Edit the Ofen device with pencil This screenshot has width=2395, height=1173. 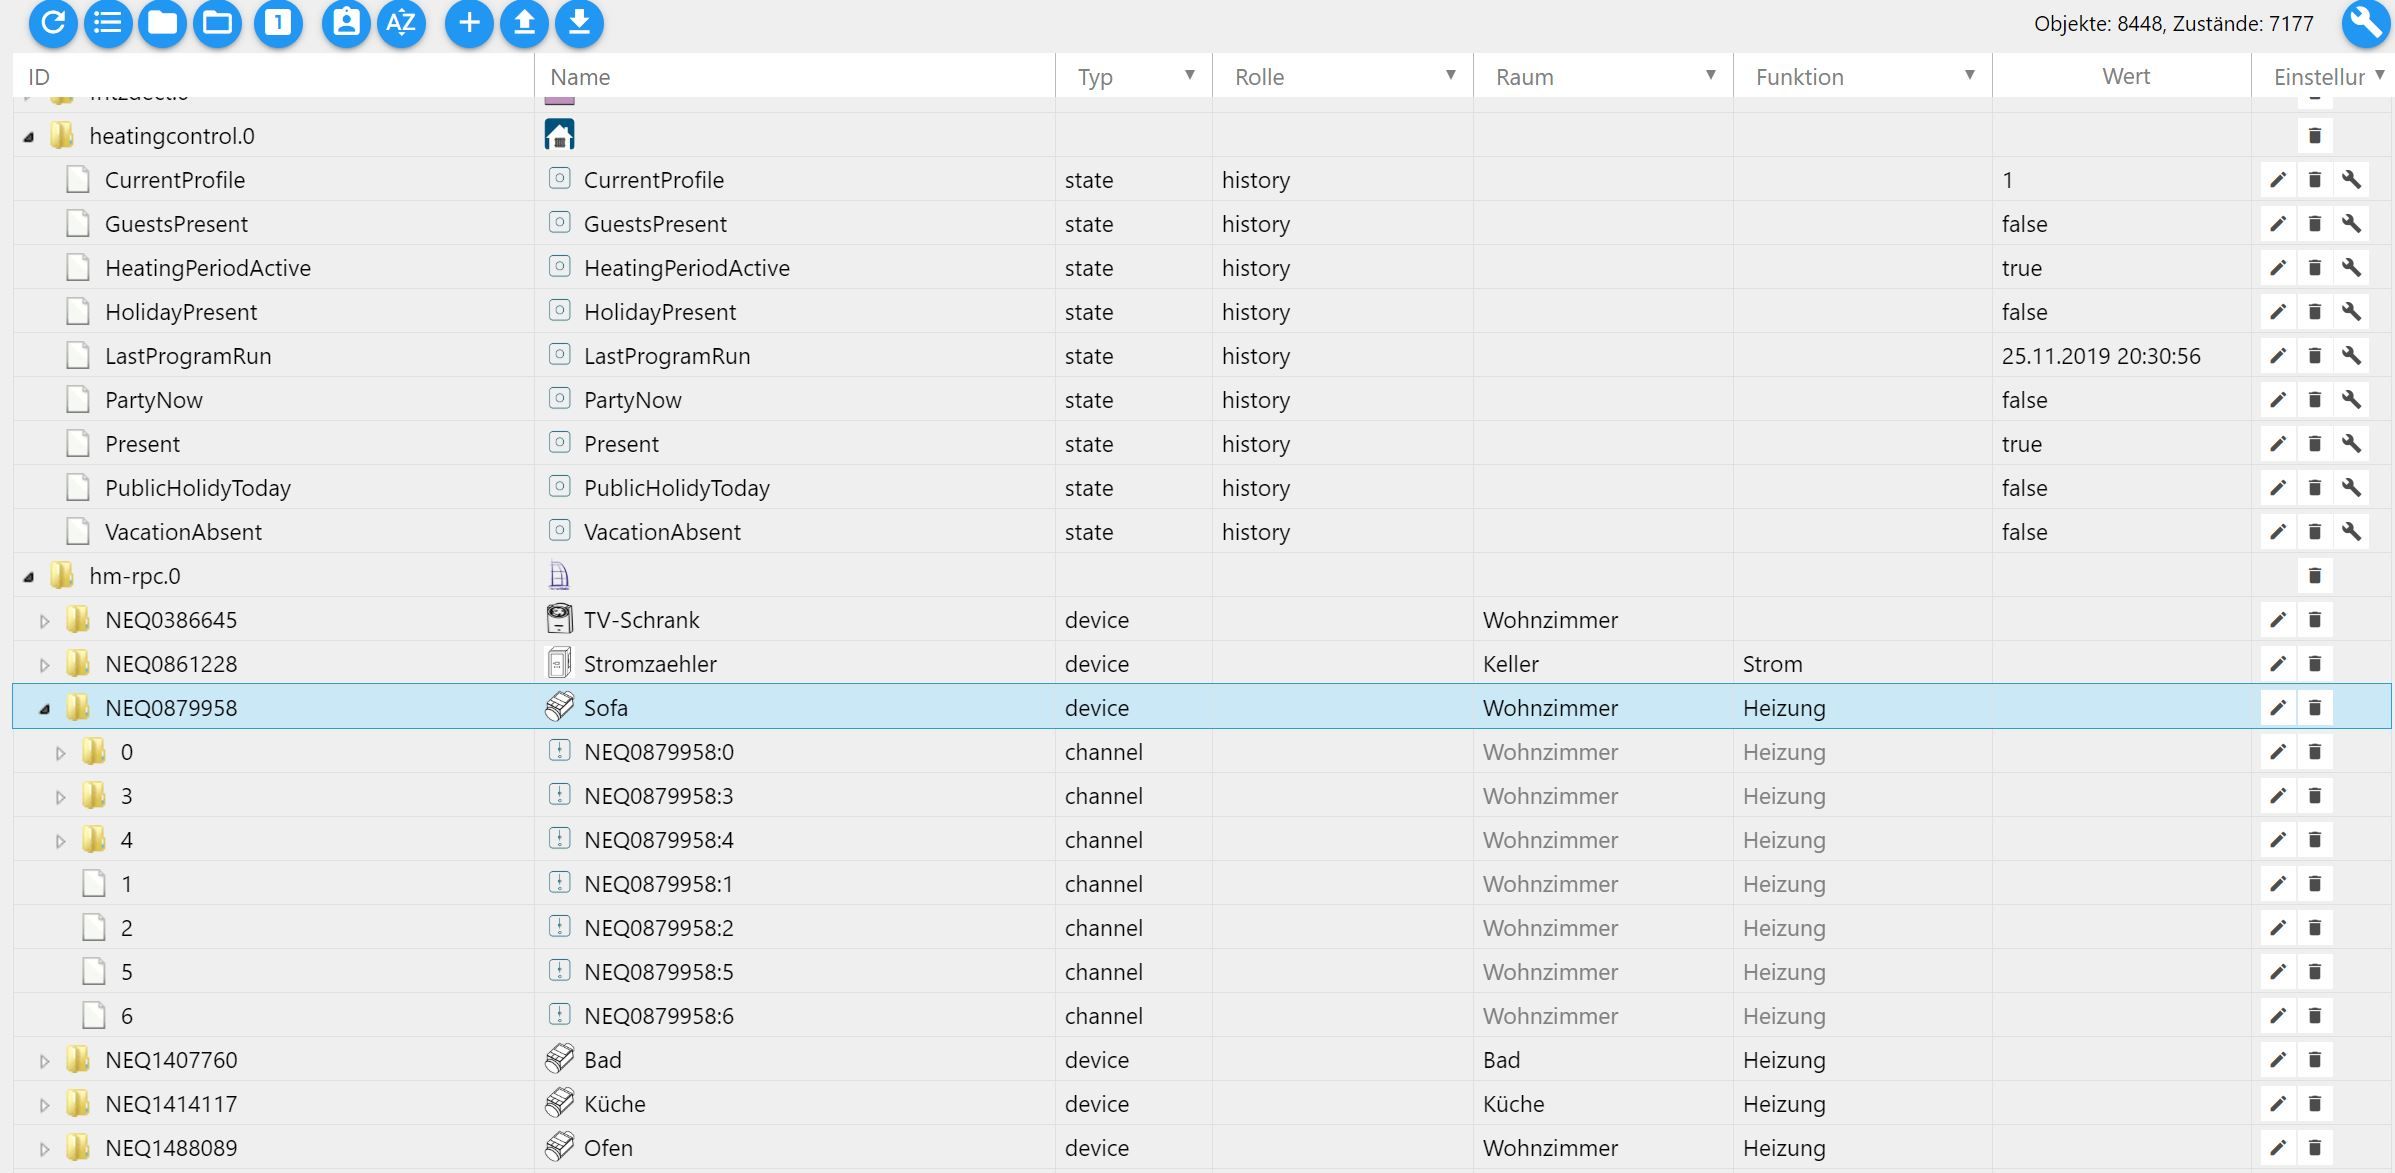click(2278, 1148)
